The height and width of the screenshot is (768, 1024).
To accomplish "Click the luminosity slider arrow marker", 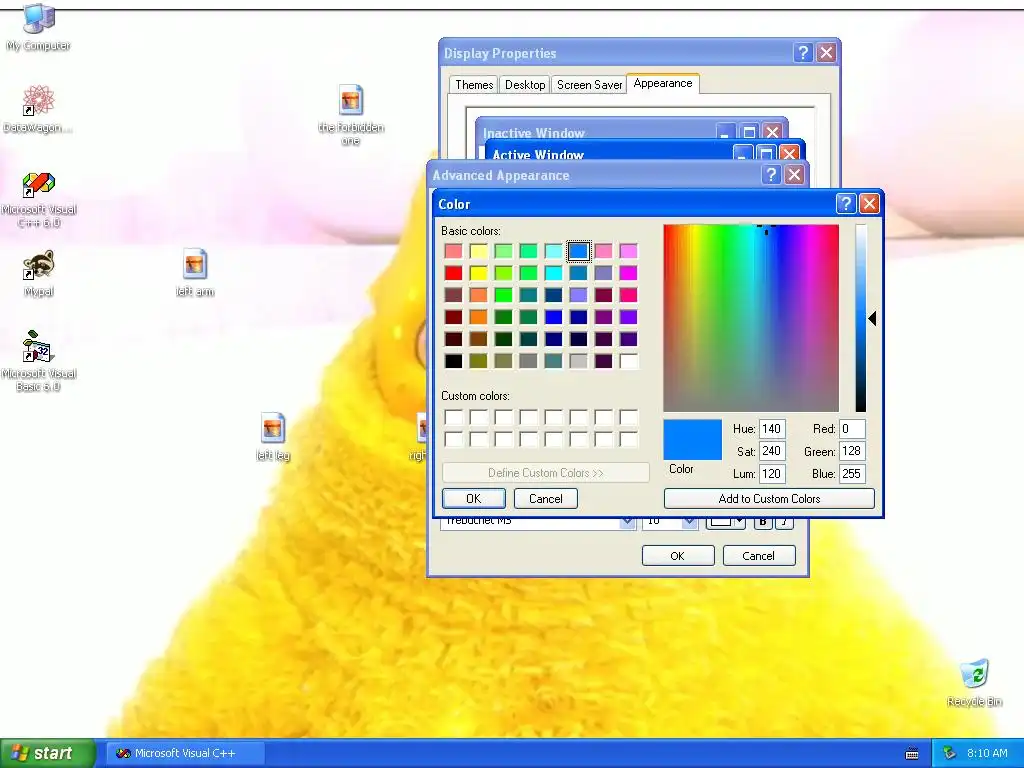I will click(x=872, y=318).
